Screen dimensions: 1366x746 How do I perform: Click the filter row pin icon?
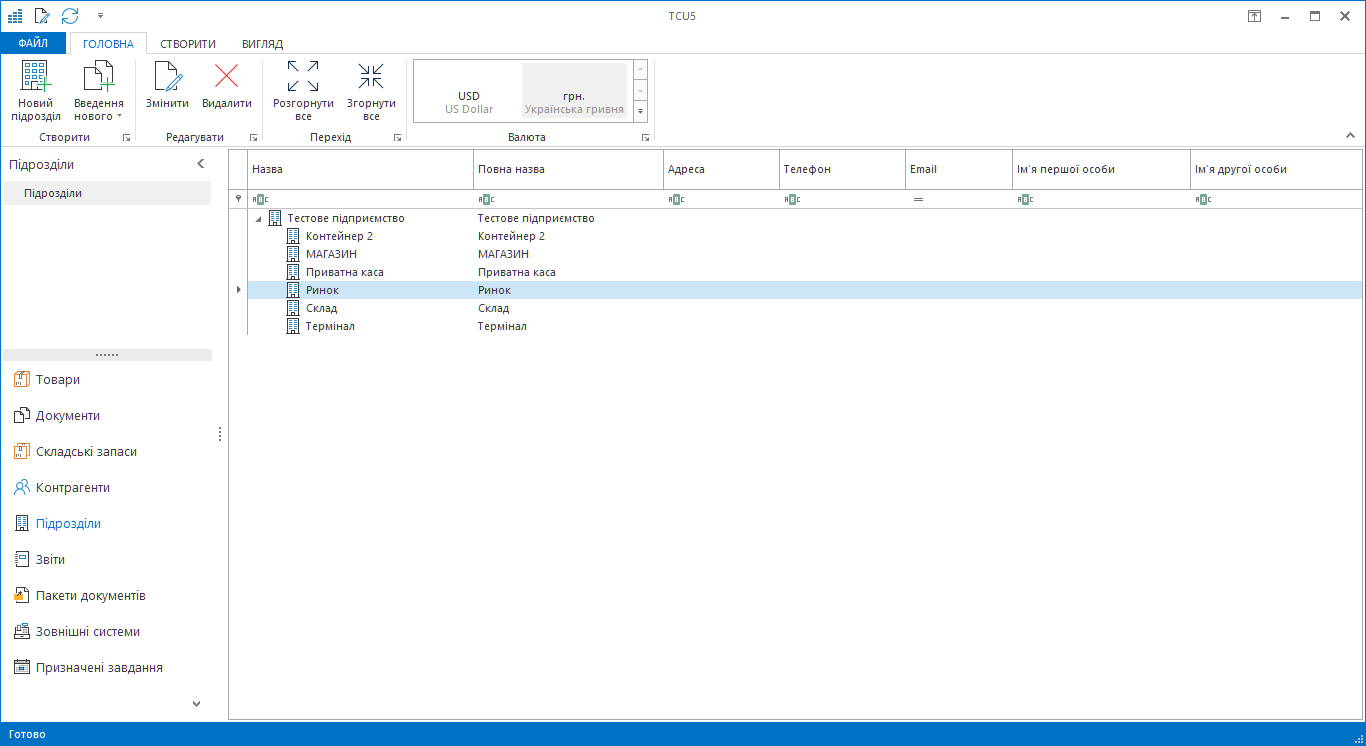[238, 199]
